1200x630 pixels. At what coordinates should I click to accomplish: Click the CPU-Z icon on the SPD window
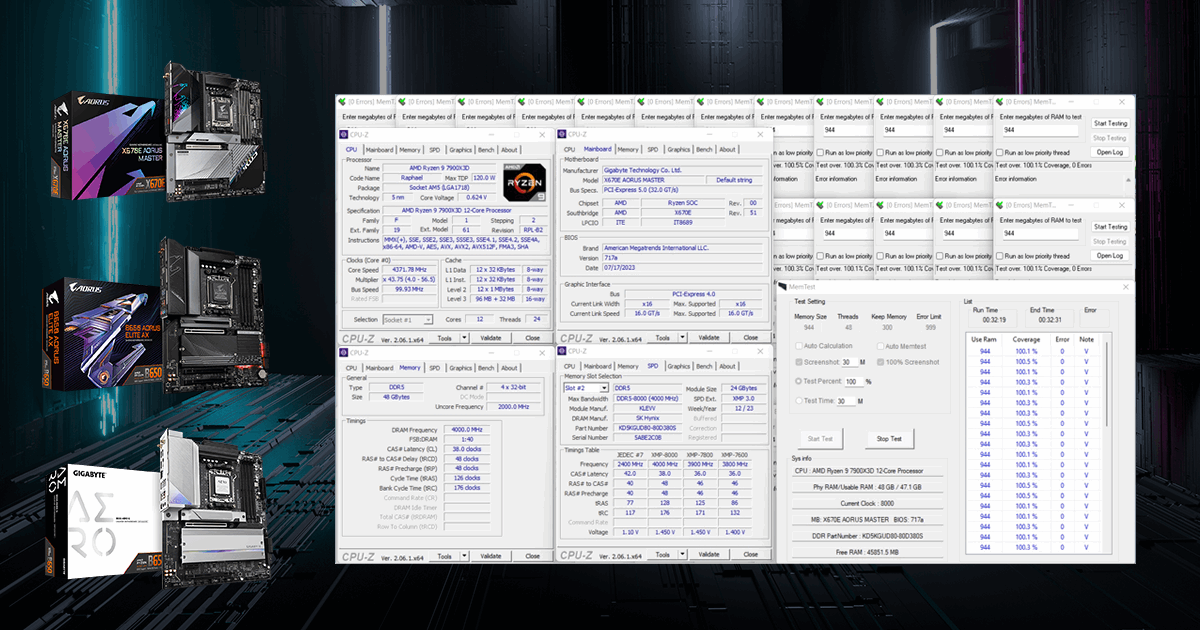point(561,353)
